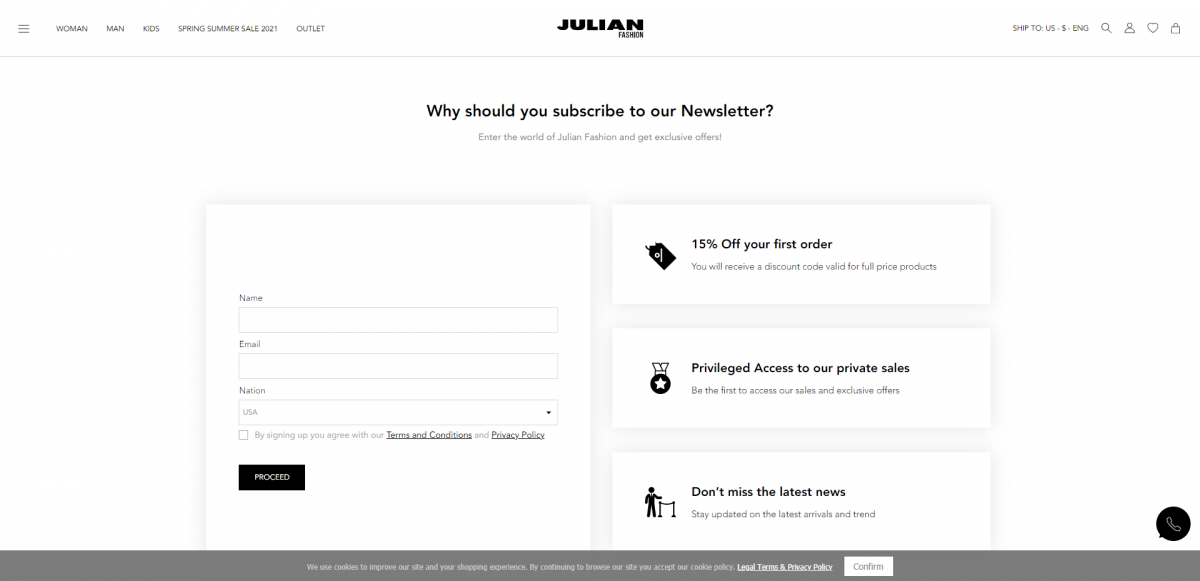Click the medal icon for private sales

[660, 378]
